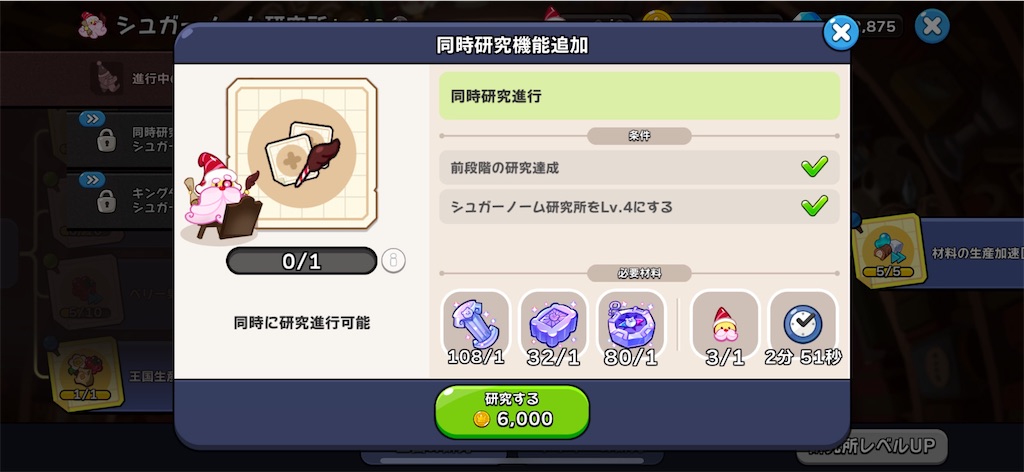The image size is (1024, 472).
Task: Click the checkmark for 前段階の研究達成
Action: (814, 167)
